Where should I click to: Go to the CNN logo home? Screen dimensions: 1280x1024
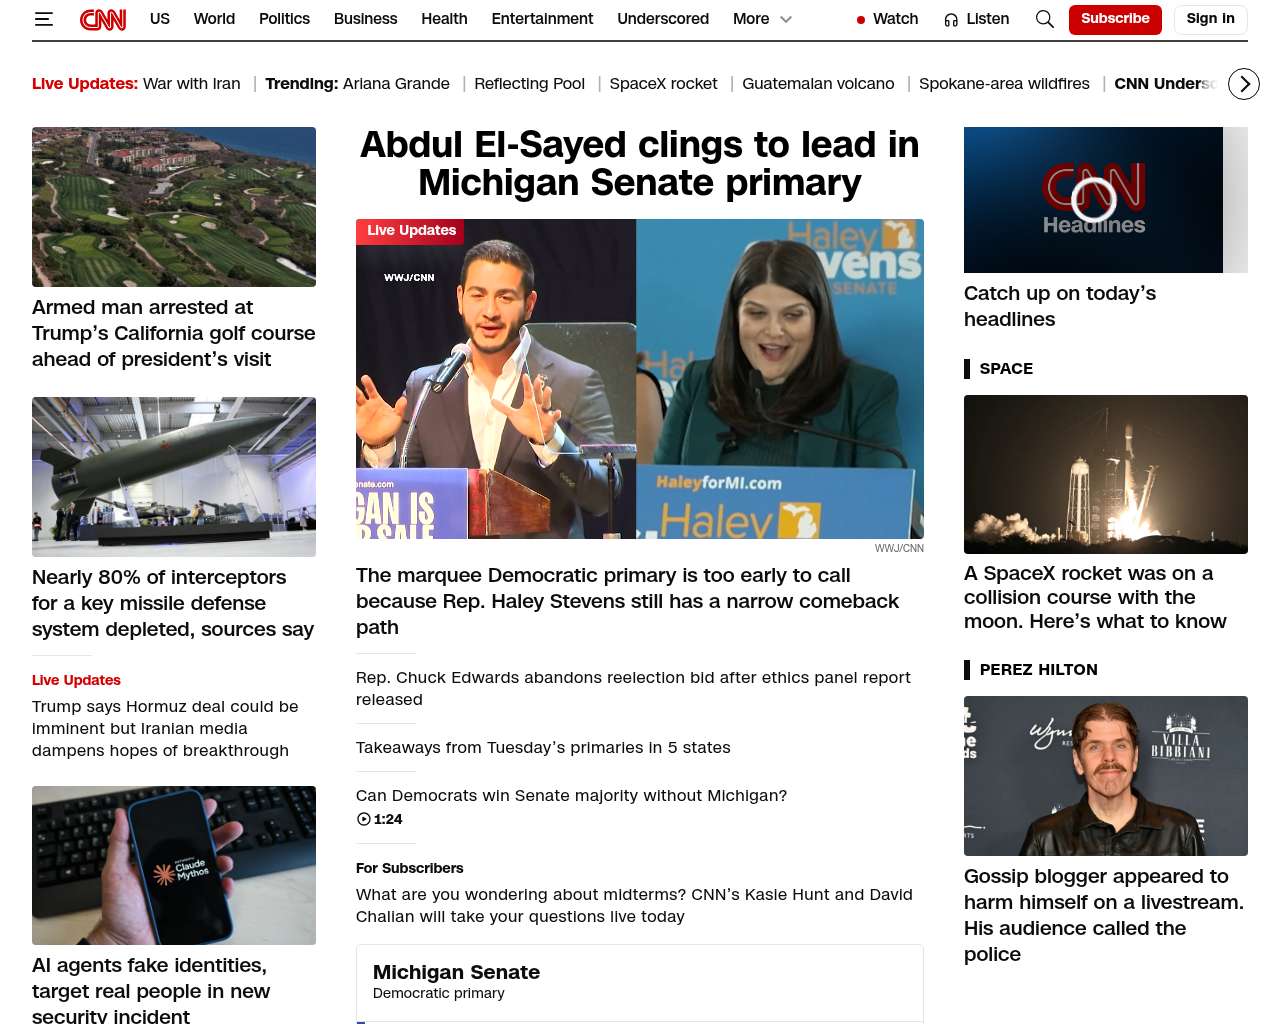tap(103, 19)
